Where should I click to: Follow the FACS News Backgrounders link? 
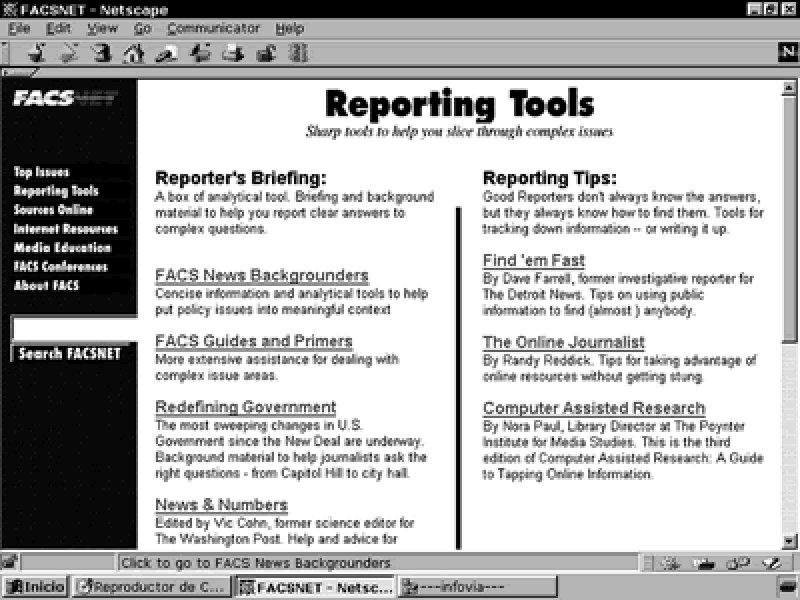[262, 276]
